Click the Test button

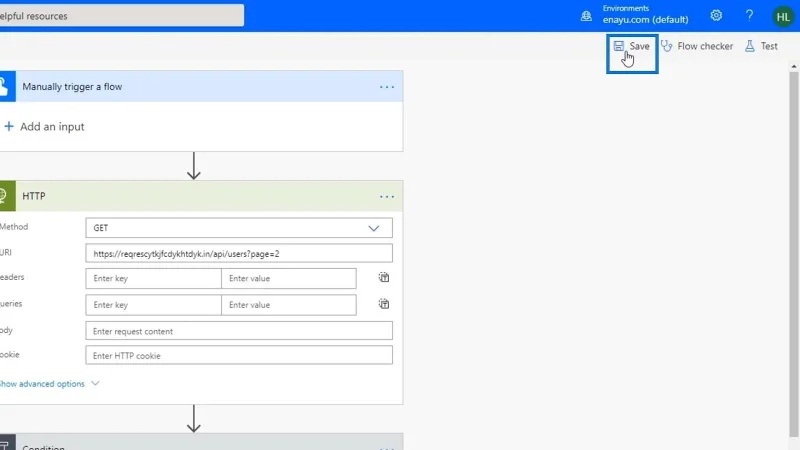(761, 46)
